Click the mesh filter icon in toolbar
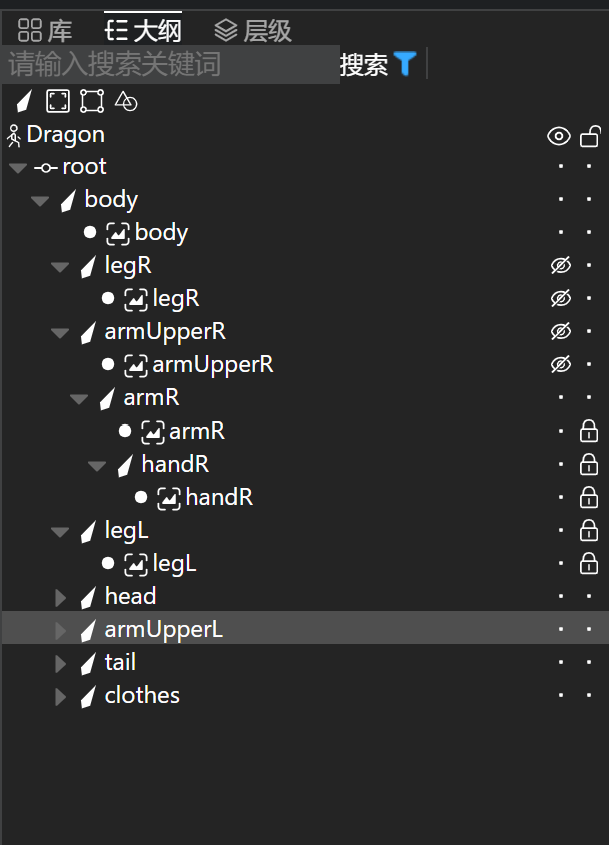 [92, 101]
